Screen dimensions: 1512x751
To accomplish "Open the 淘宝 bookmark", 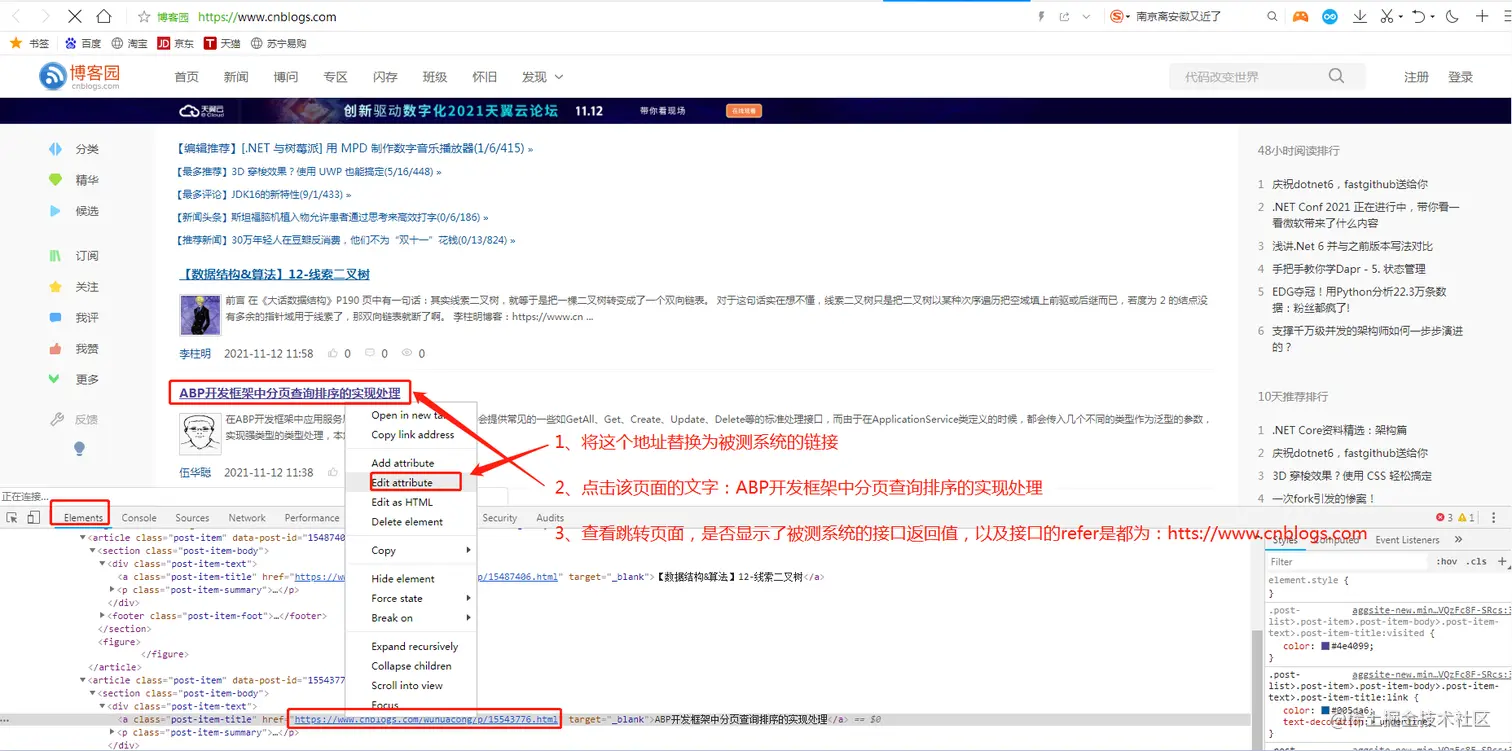I will (x=129, y=43).
